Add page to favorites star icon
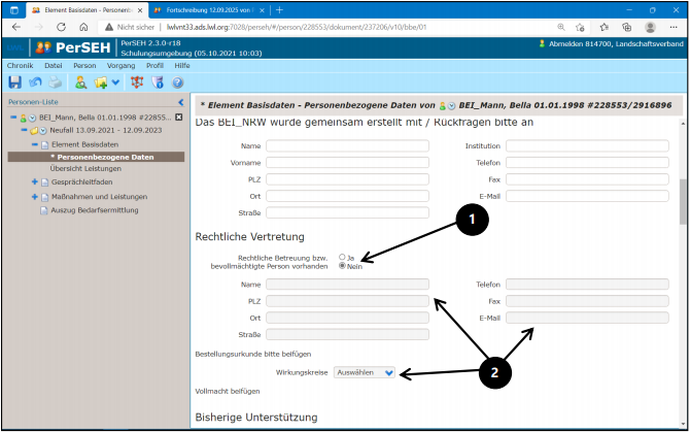 point(580,27)
